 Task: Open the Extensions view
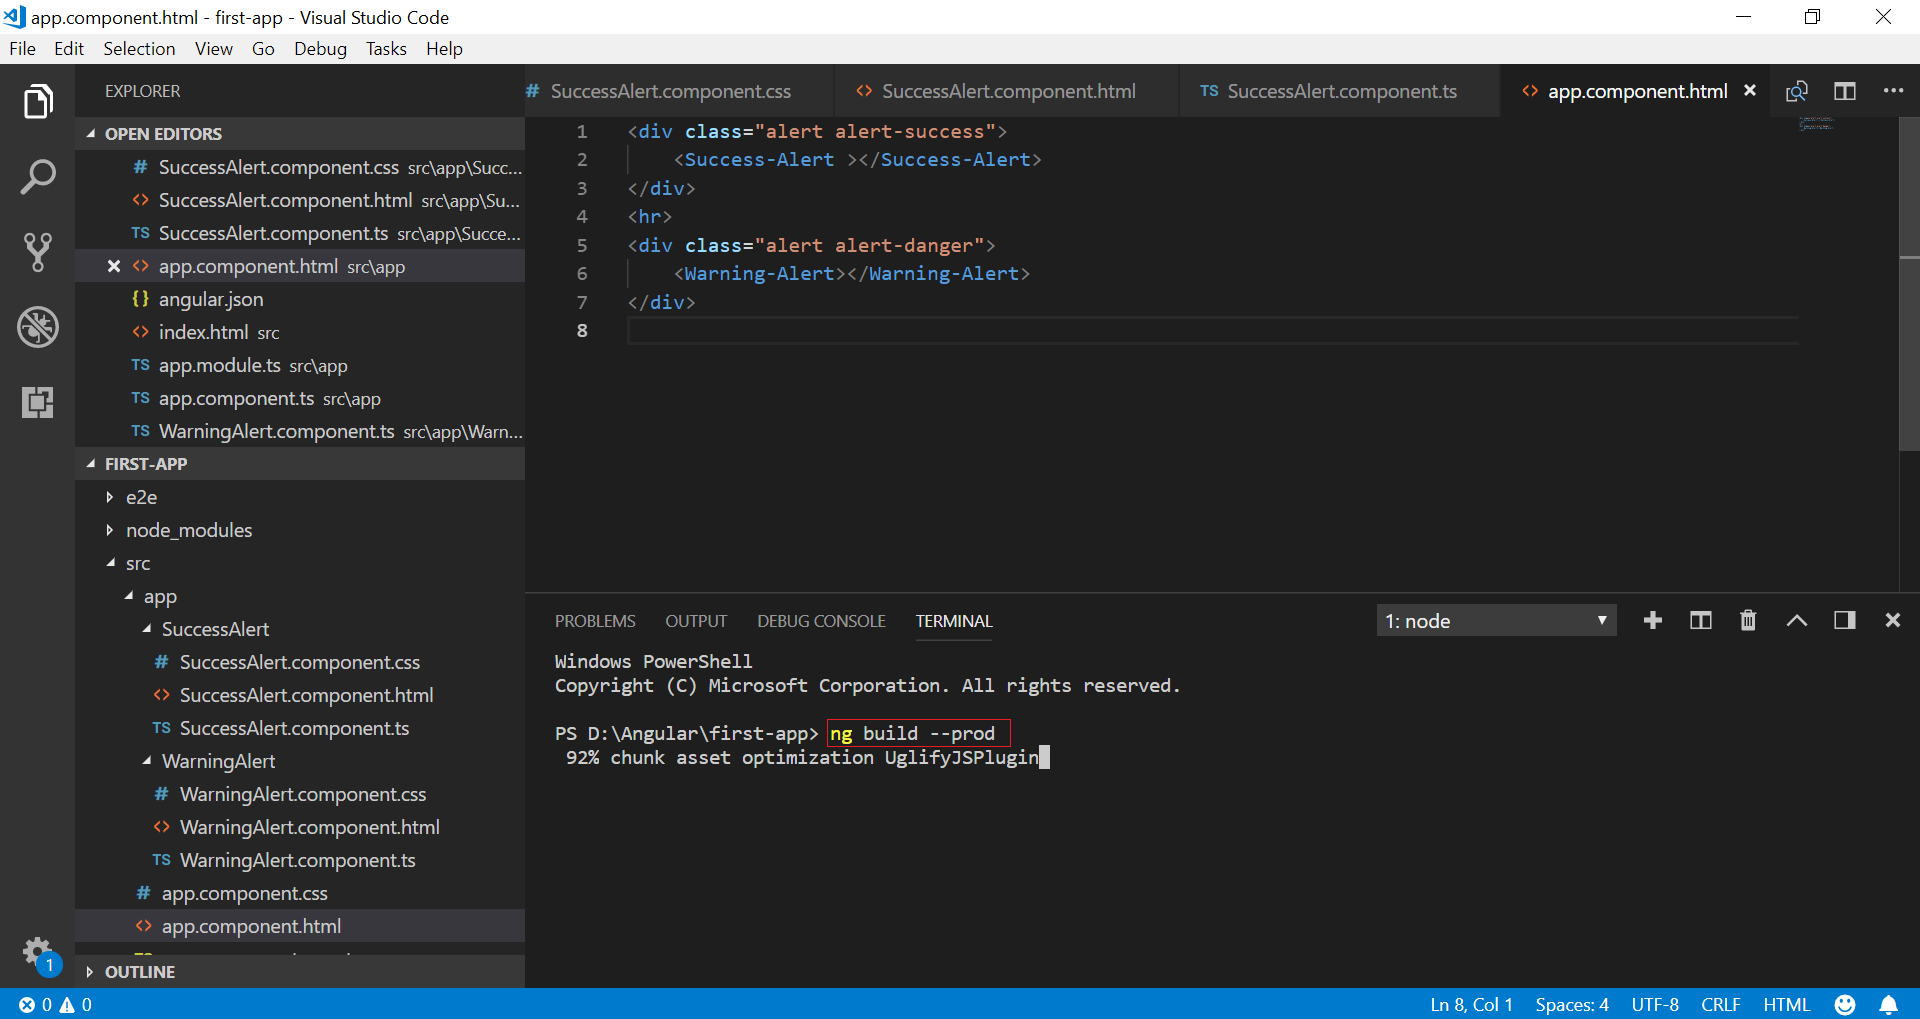click(x=37, y=402)
